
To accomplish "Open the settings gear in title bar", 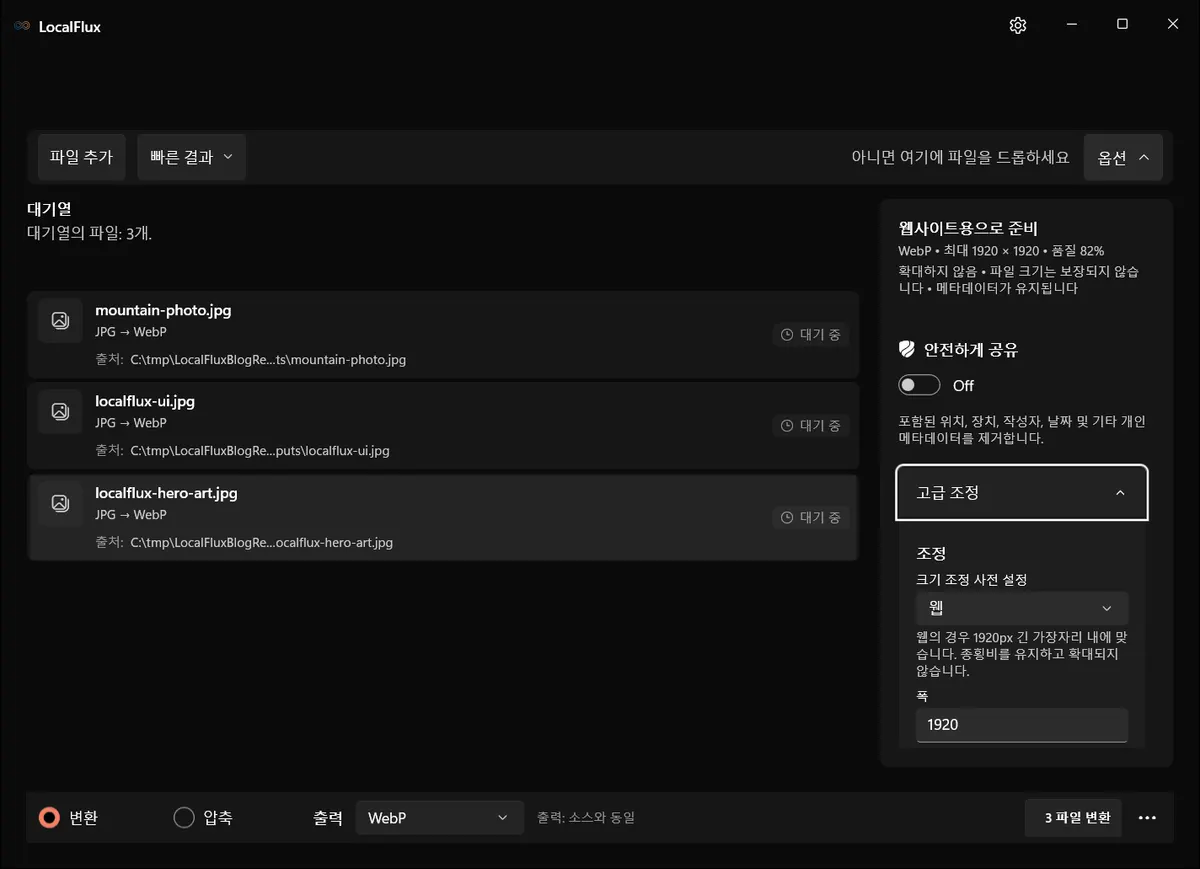I will (1018, 26).
